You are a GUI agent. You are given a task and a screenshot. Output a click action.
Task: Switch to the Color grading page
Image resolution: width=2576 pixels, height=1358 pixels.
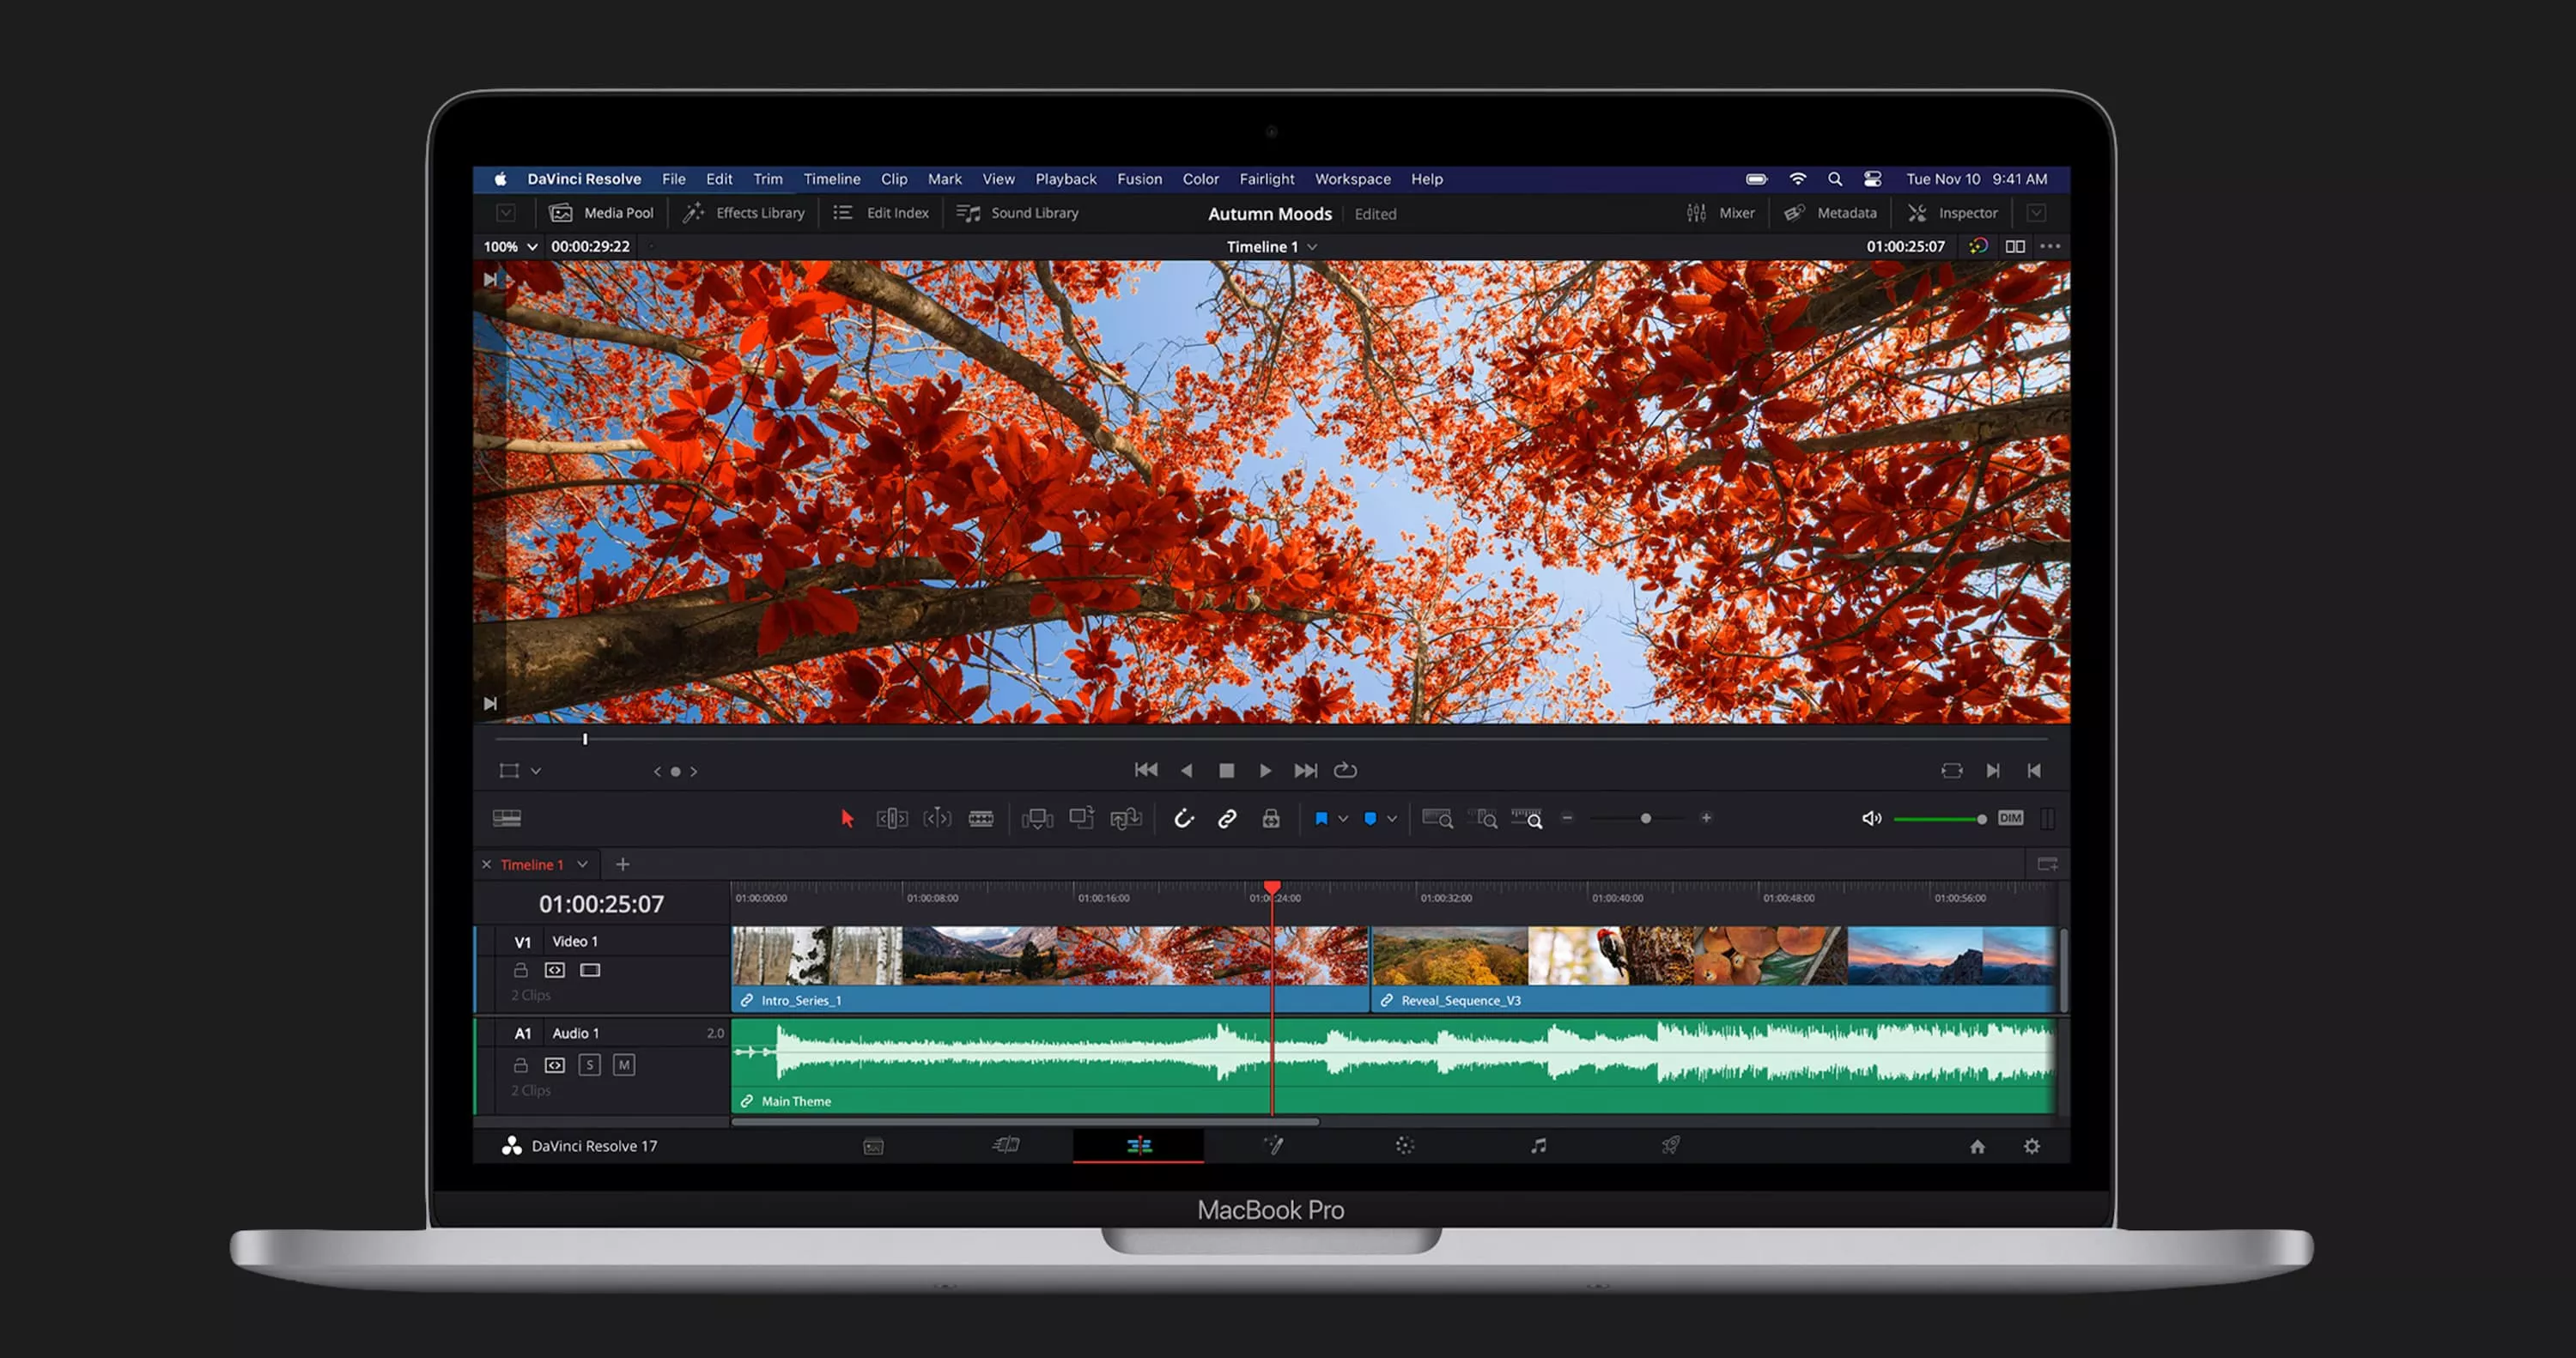tap(1404, 1145)
